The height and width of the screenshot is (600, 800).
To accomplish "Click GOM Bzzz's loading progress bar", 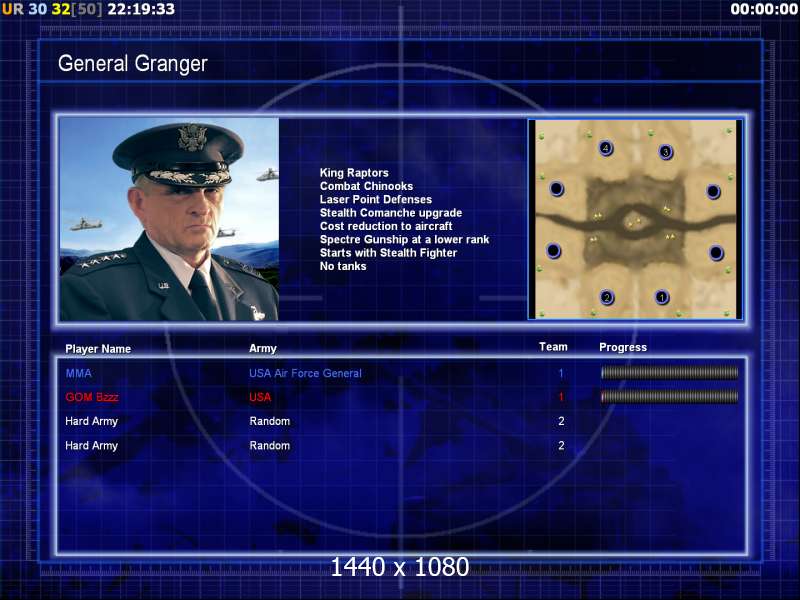I will [x=669, y=396].
